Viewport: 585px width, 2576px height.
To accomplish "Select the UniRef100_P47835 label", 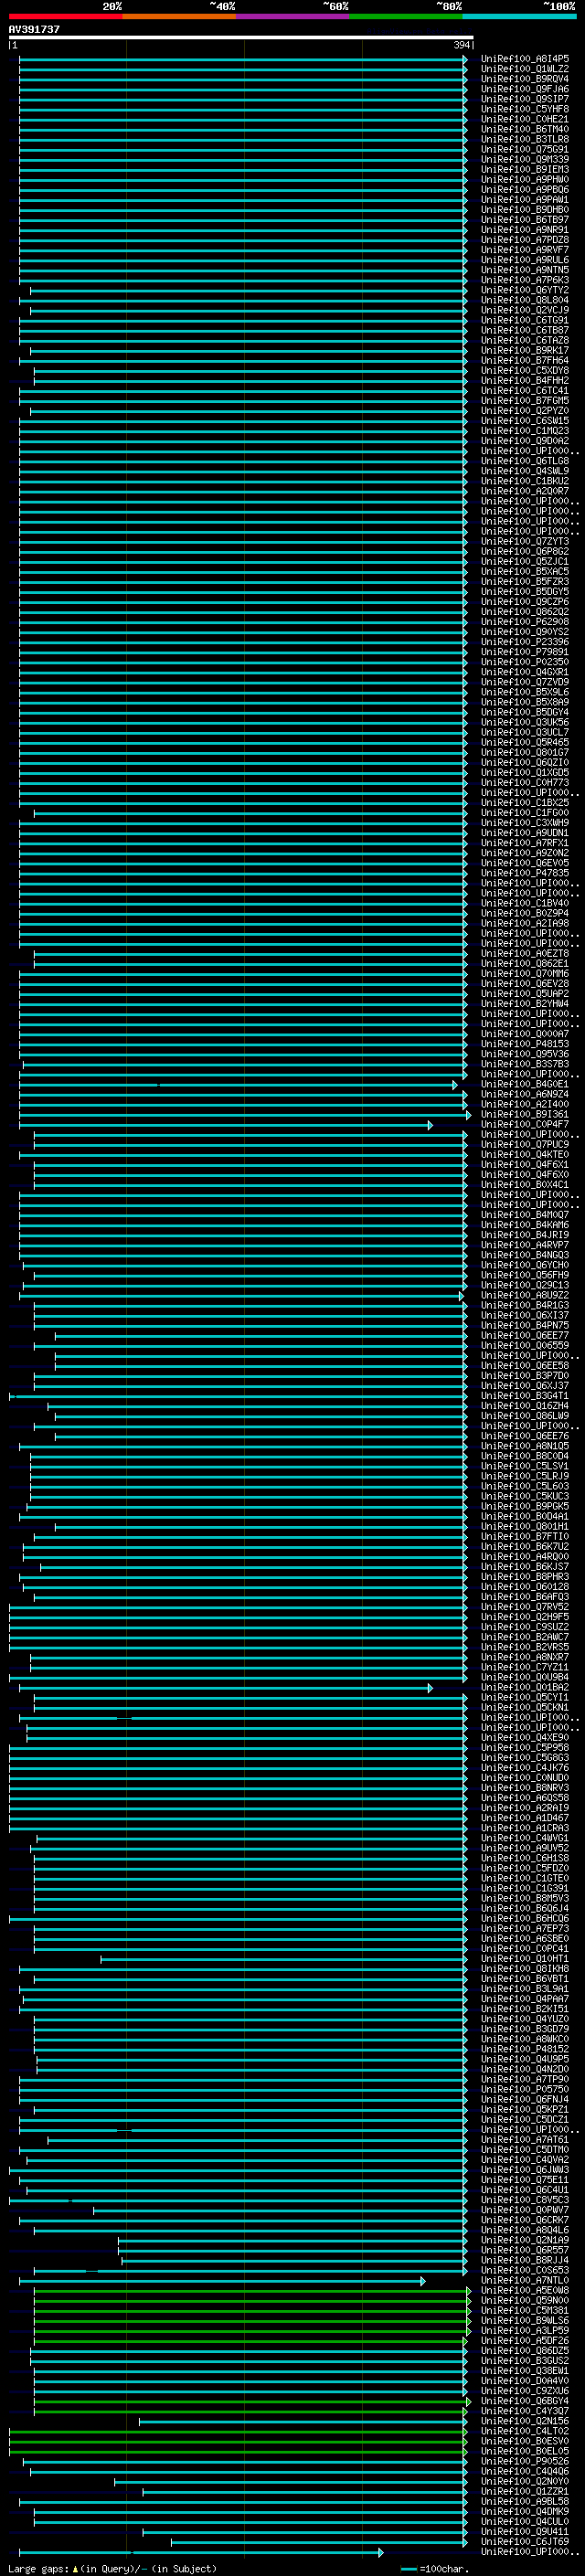I will [525, 873].
